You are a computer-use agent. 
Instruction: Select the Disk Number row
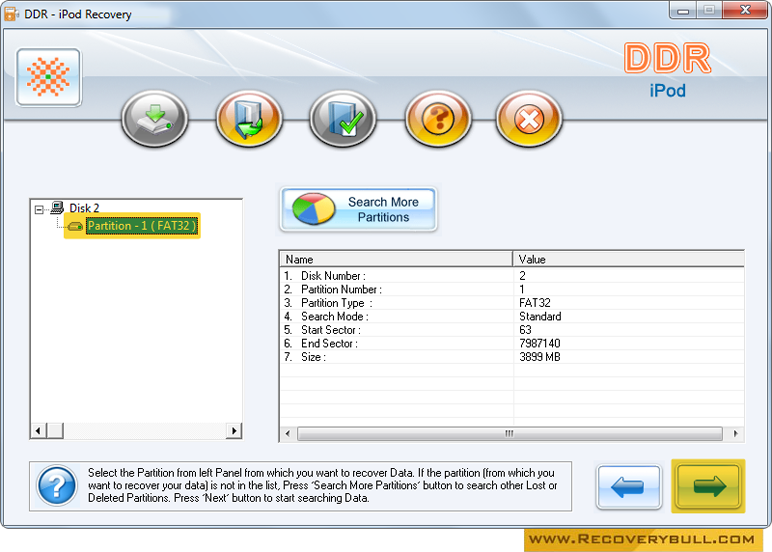tap(512, 276)
